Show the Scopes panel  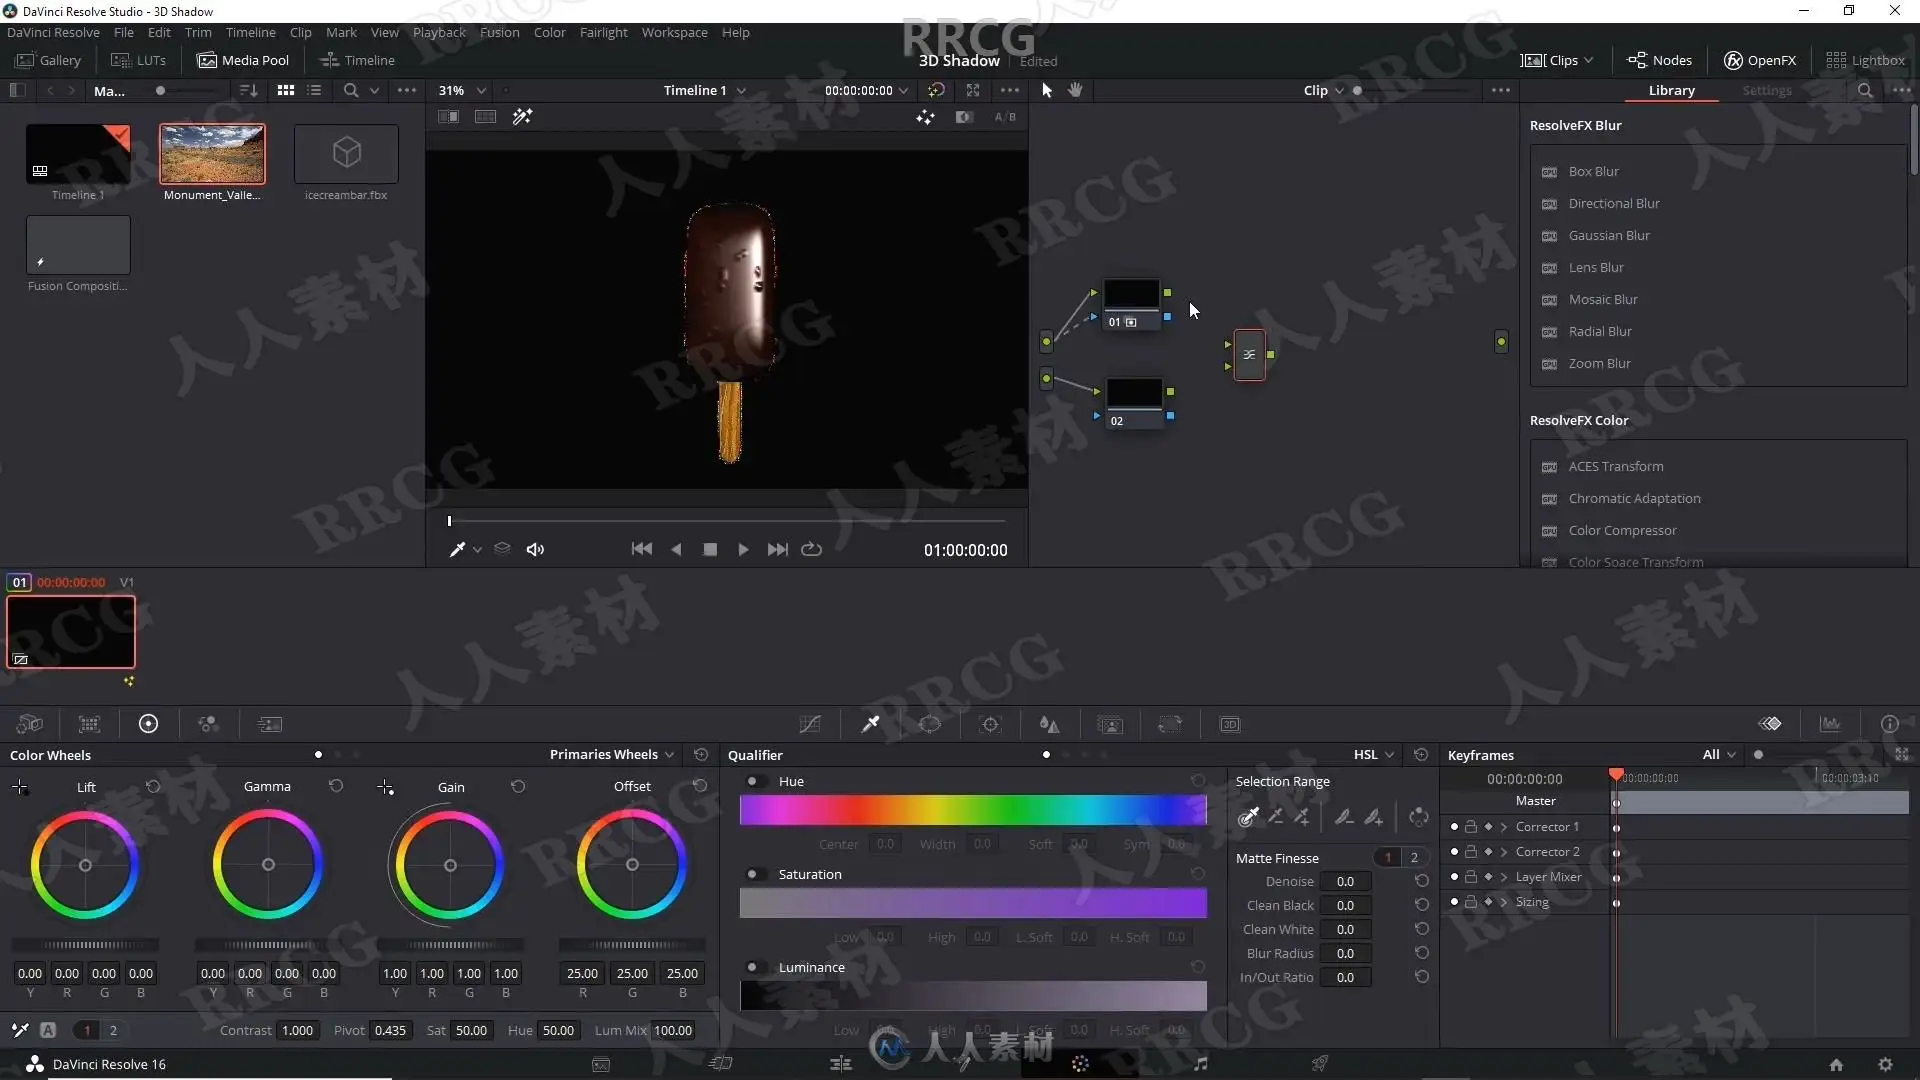(x=1830, y=724)
